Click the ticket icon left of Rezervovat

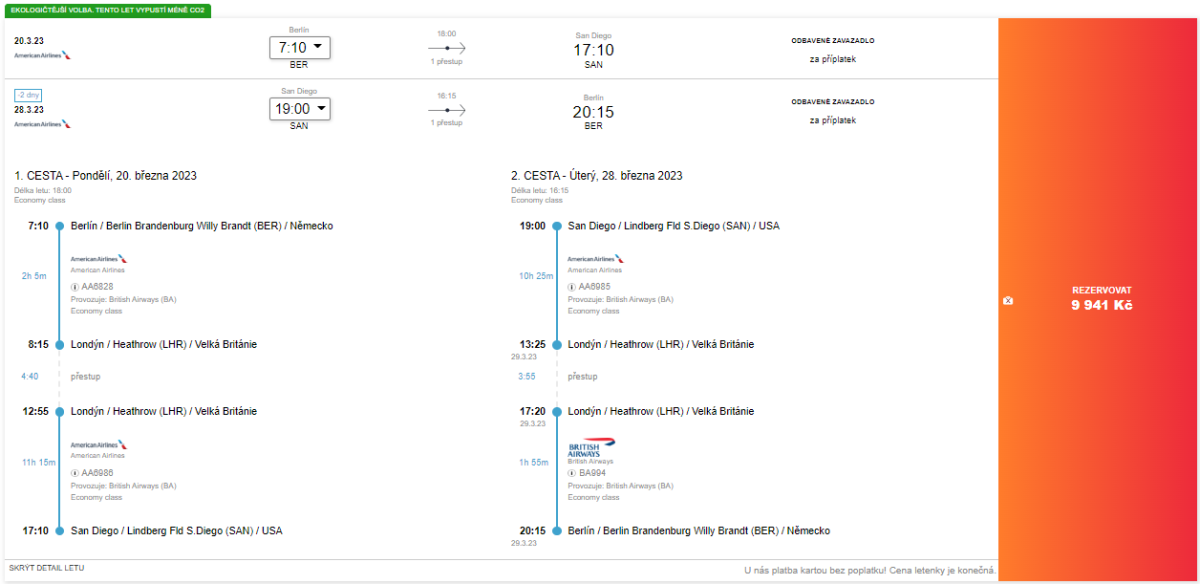tap(1008, 300)
